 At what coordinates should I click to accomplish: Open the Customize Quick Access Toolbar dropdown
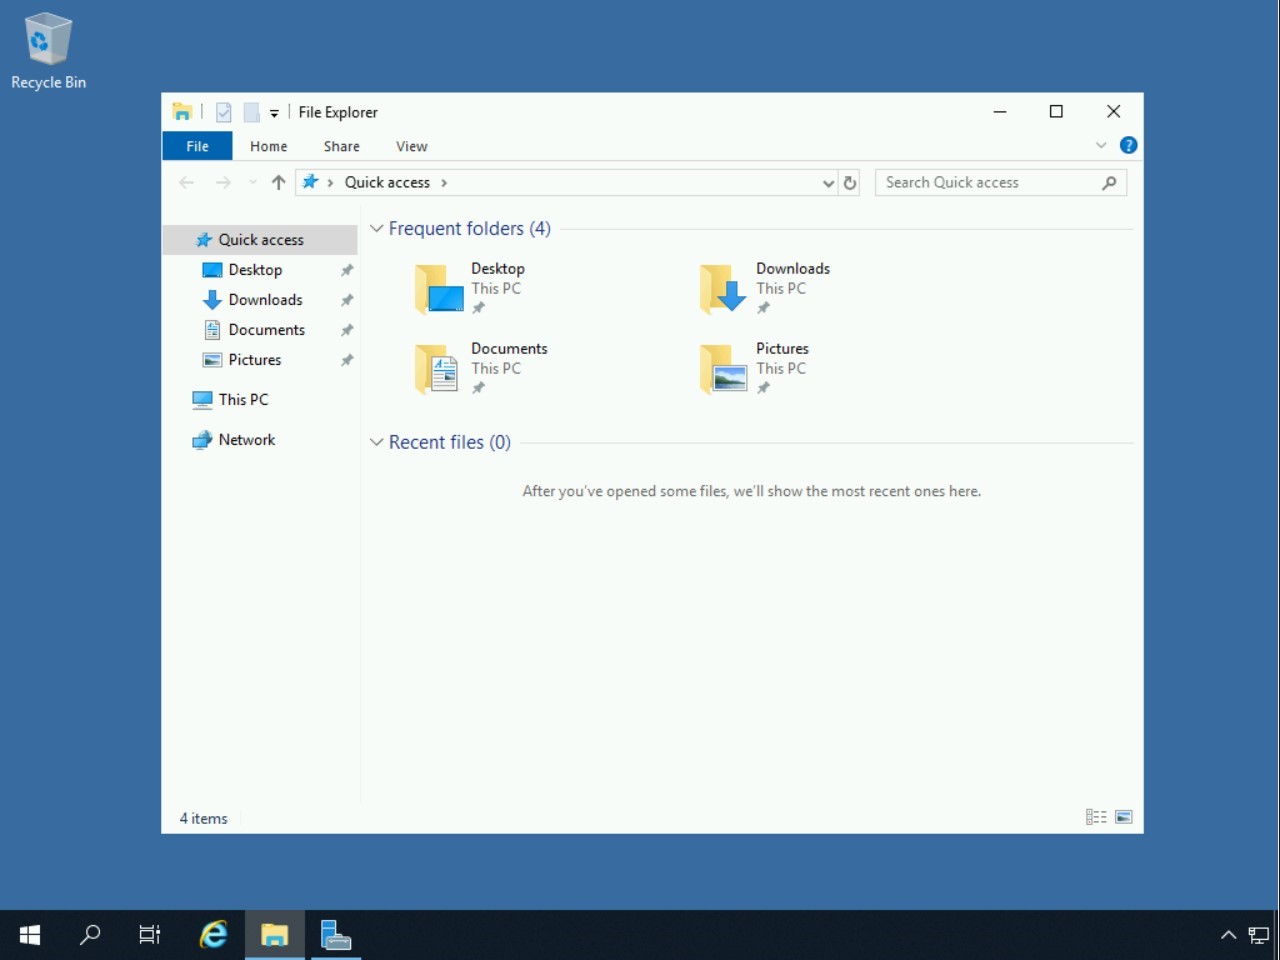274,113
